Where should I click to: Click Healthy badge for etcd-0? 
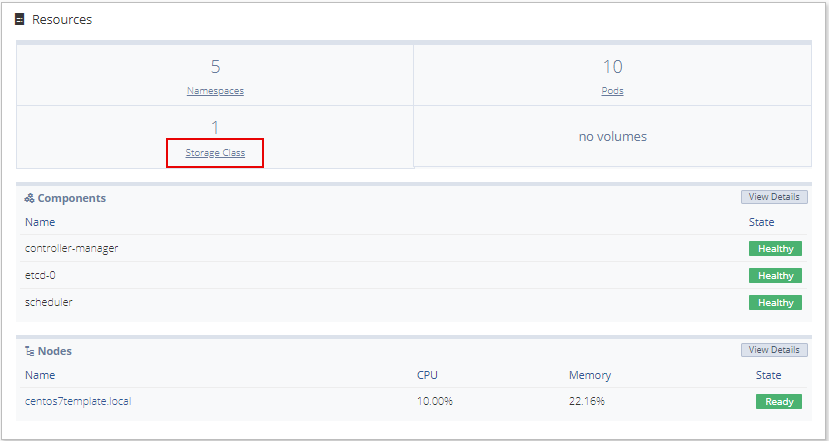pos(775,275)
